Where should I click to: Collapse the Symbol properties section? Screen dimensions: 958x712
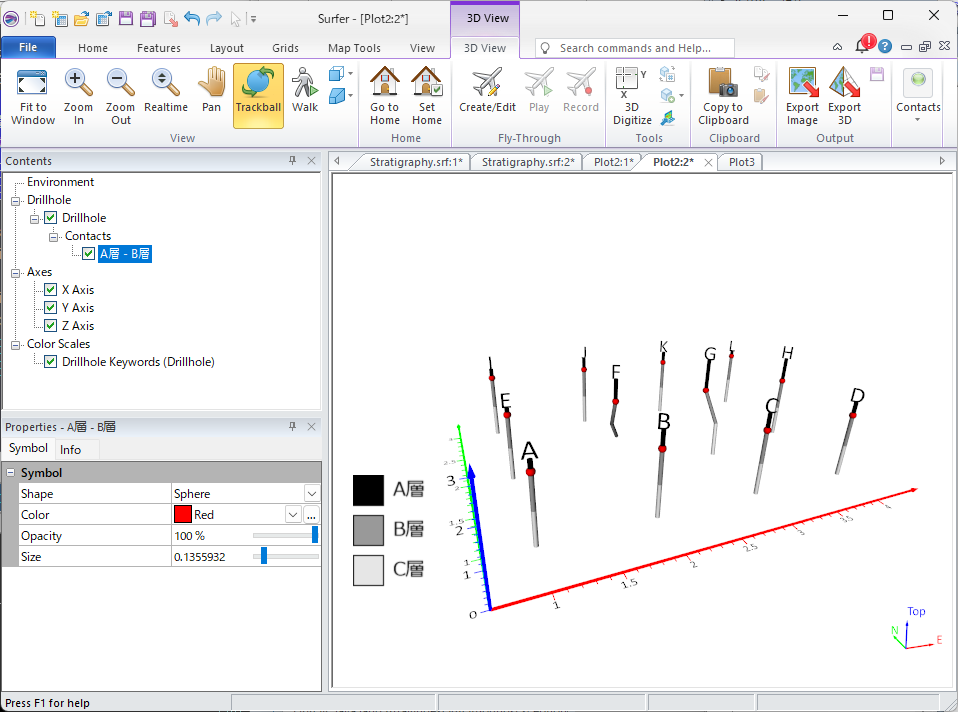click(x=11, y=473)
